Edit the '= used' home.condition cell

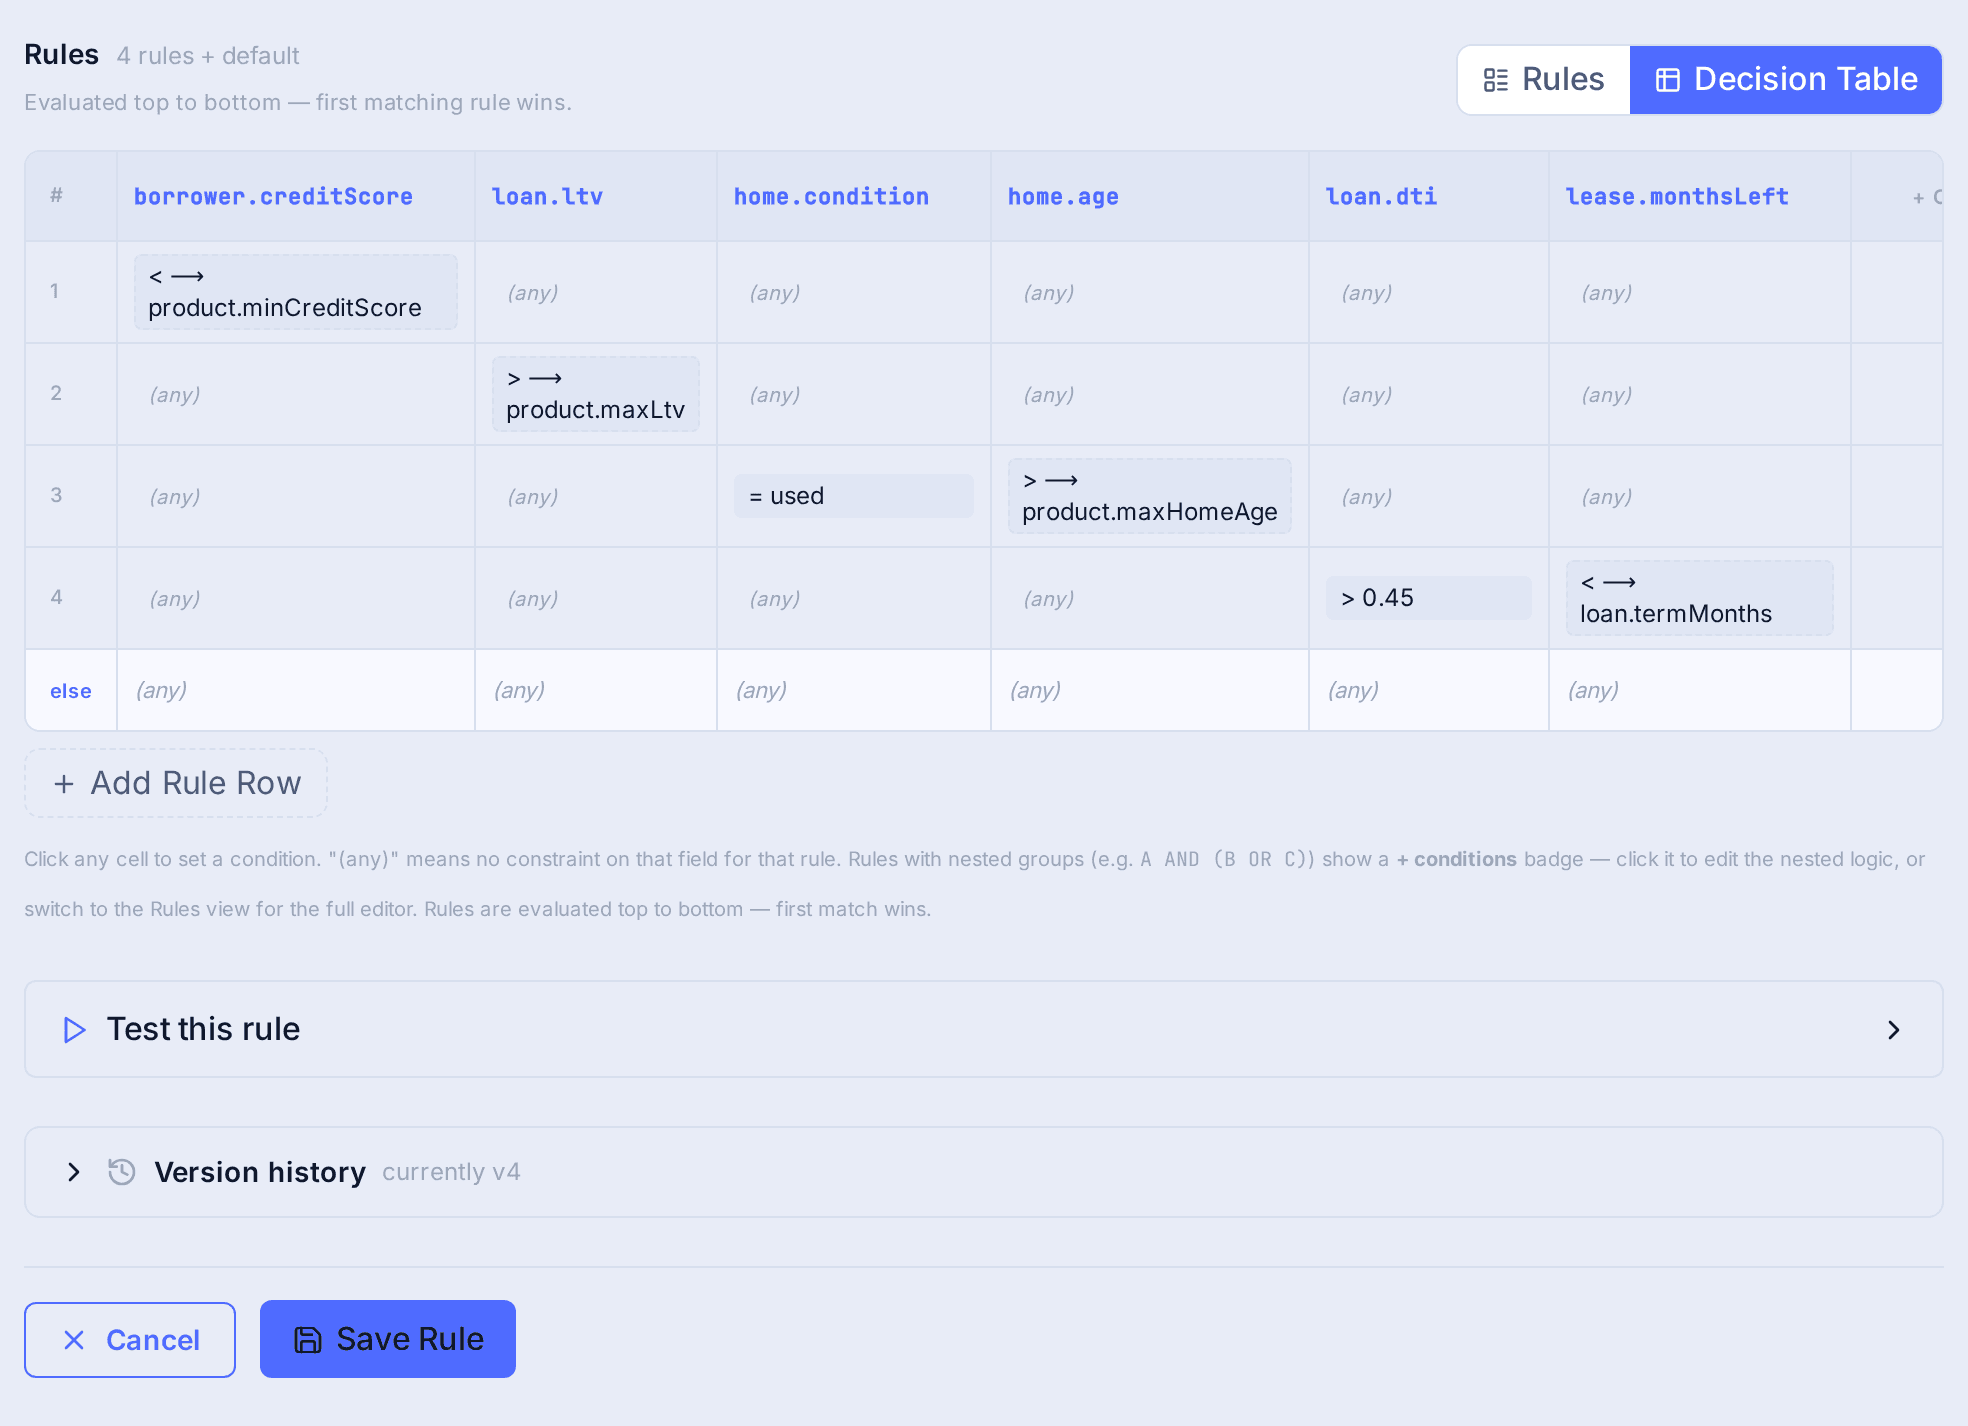[854, 496]
